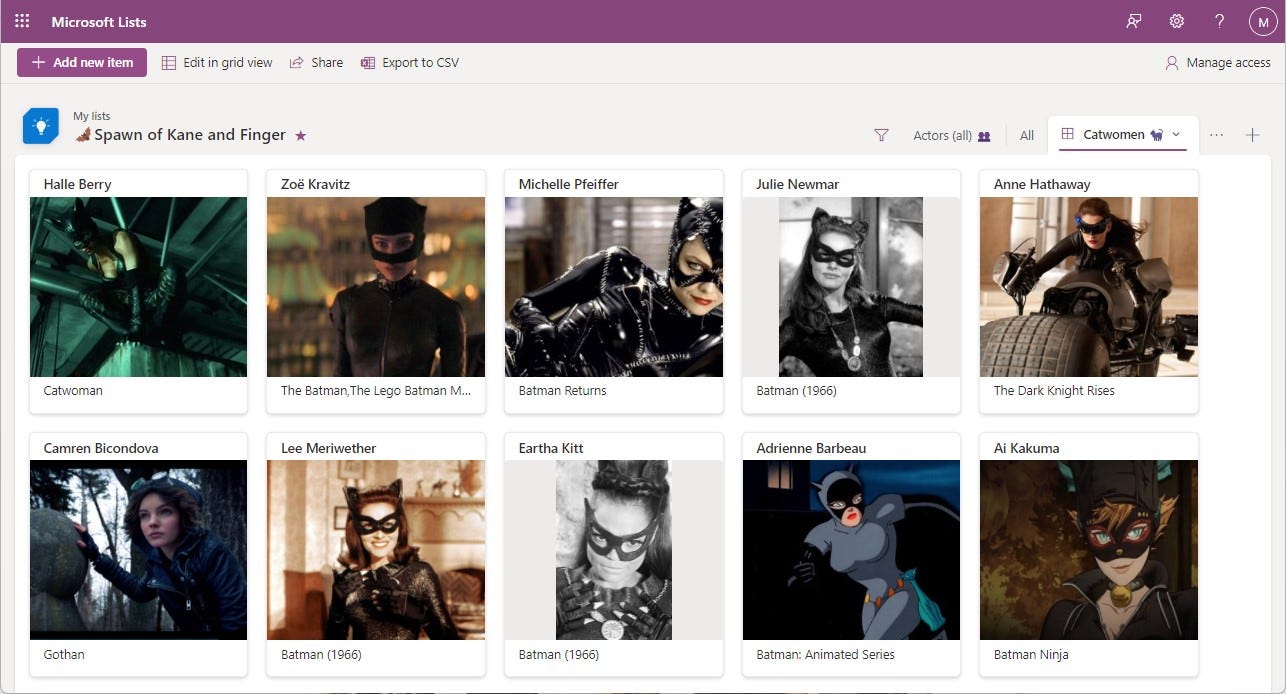Open the Ai Kakuma card image
The width and height of the screenshot is (1286, 694).
1089,550
